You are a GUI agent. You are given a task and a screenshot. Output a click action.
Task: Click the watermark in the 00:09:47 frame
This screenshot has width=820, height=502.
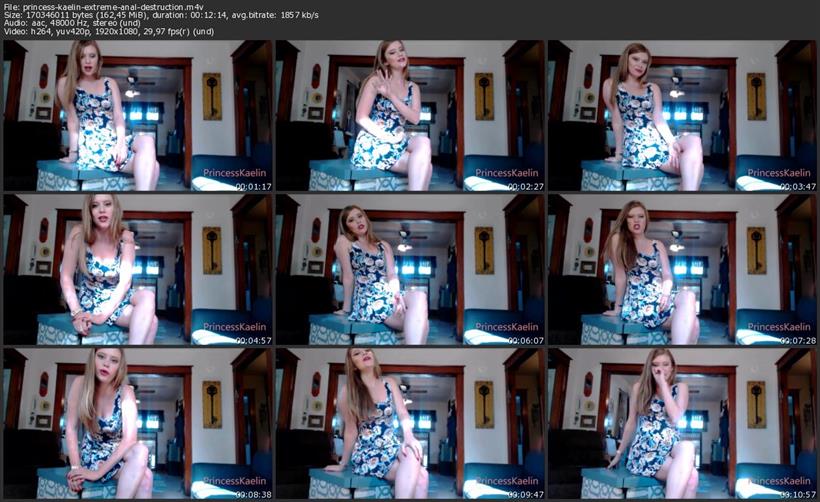click(507, 481)
